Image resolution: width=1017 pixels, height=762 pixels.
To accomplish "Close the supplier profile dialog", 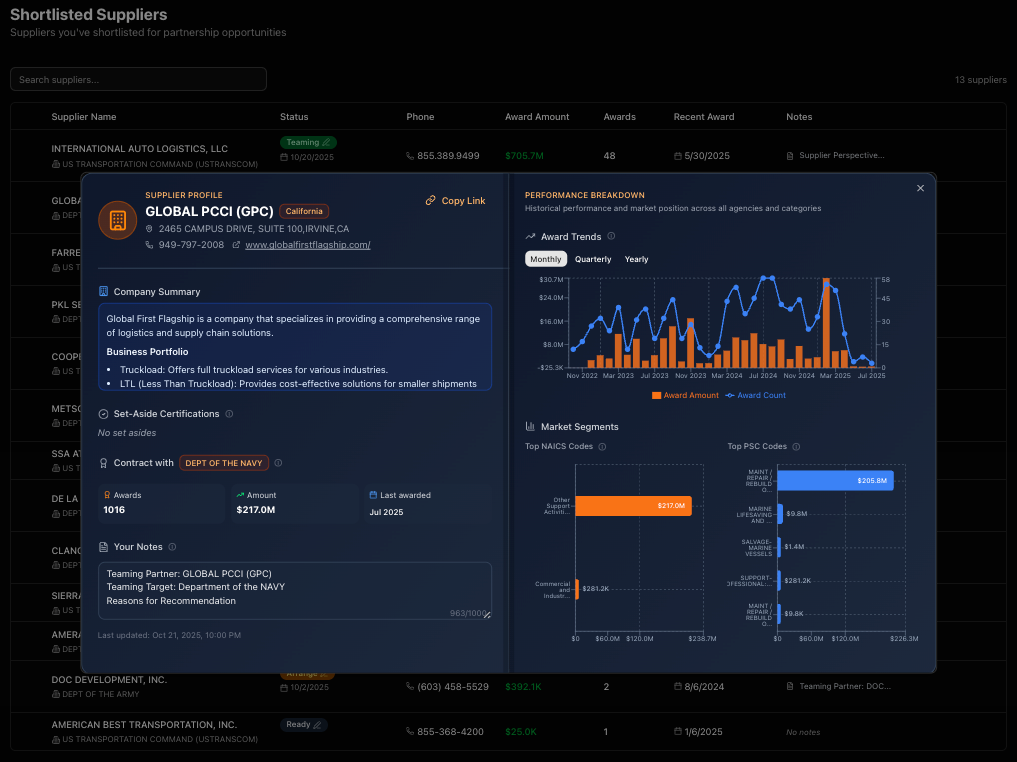I will pos(920,188).
